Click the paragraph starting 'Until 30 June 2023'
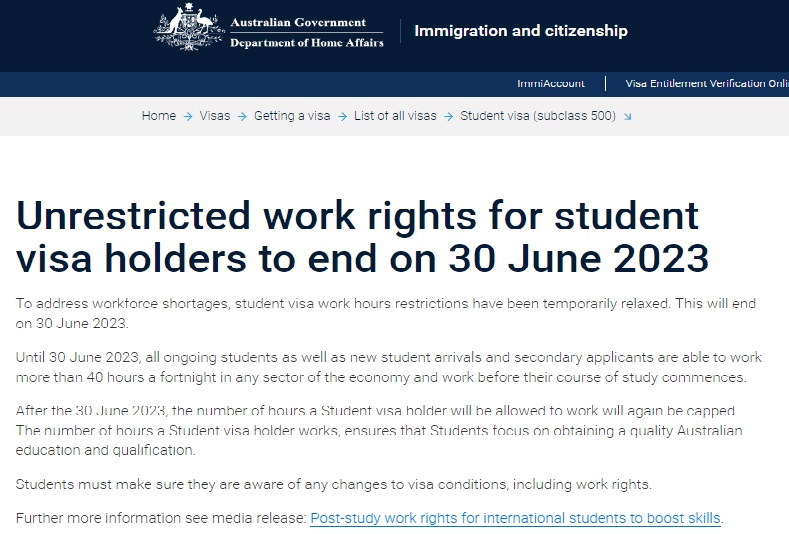The image size is (789, 534). pyautogui.click(x=388, y=367)
